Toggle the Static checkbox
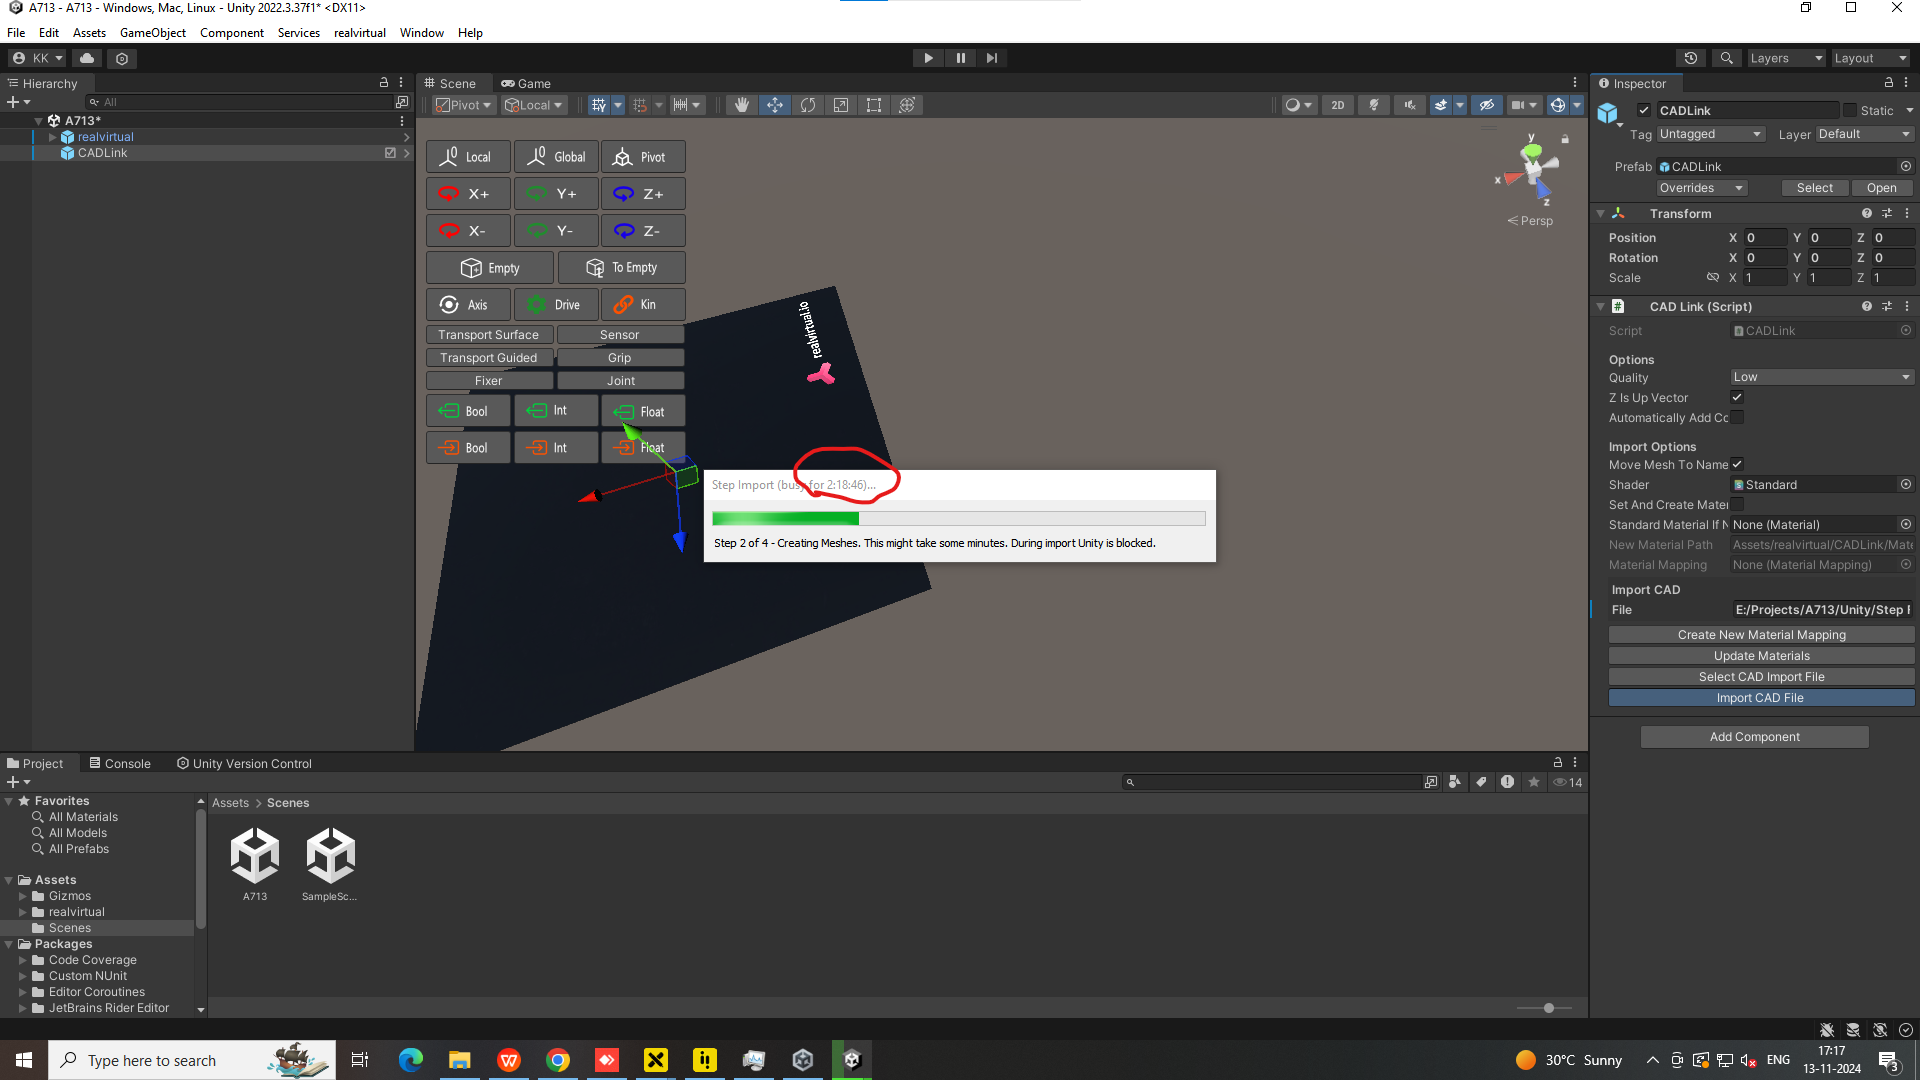Viewport: 1920px width, 1080px height. pyautogui.click(x=1850, y=111)
